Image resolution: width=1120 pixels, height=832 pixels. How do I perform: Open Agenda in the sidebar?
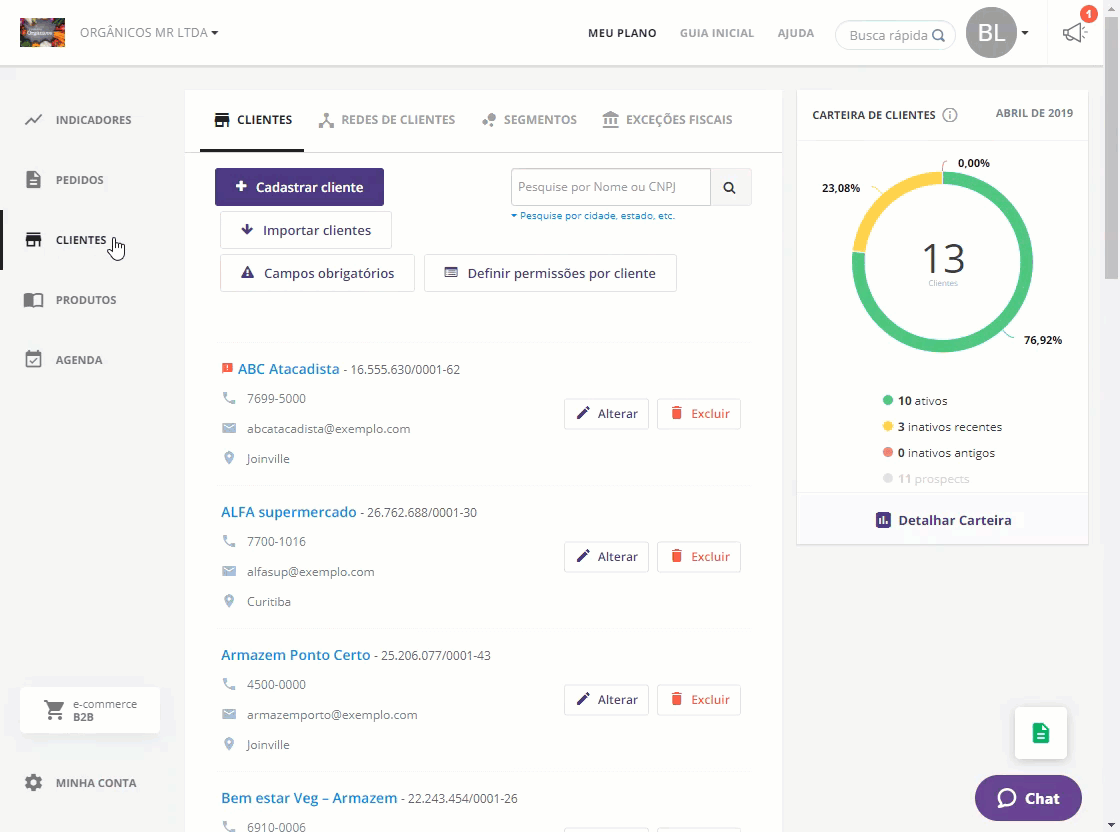[78, 360]
